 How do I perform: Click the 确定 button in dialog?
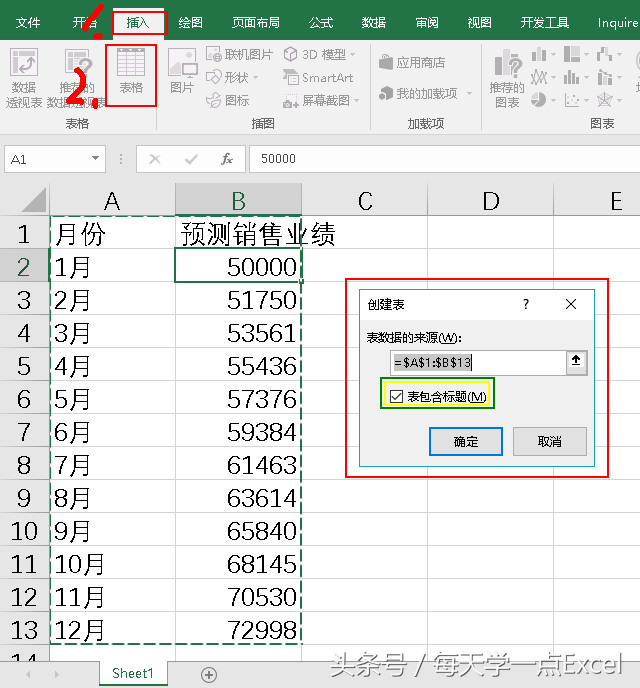pyautogui.click(x=466, y=441)
